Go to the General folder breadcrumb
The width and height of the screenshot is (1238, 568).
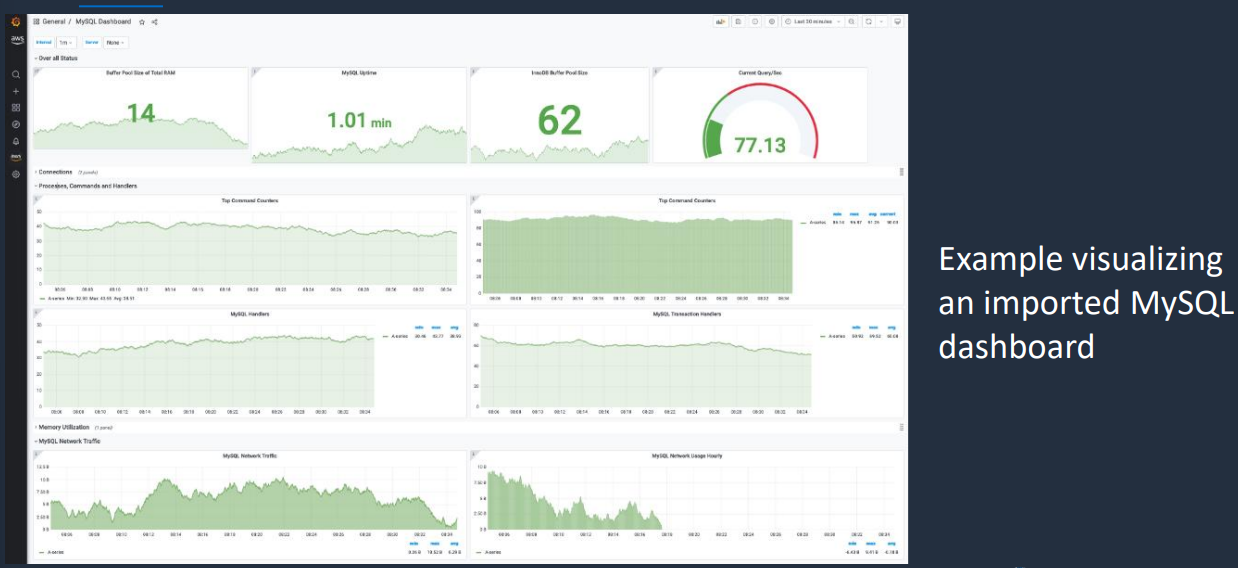54,21
